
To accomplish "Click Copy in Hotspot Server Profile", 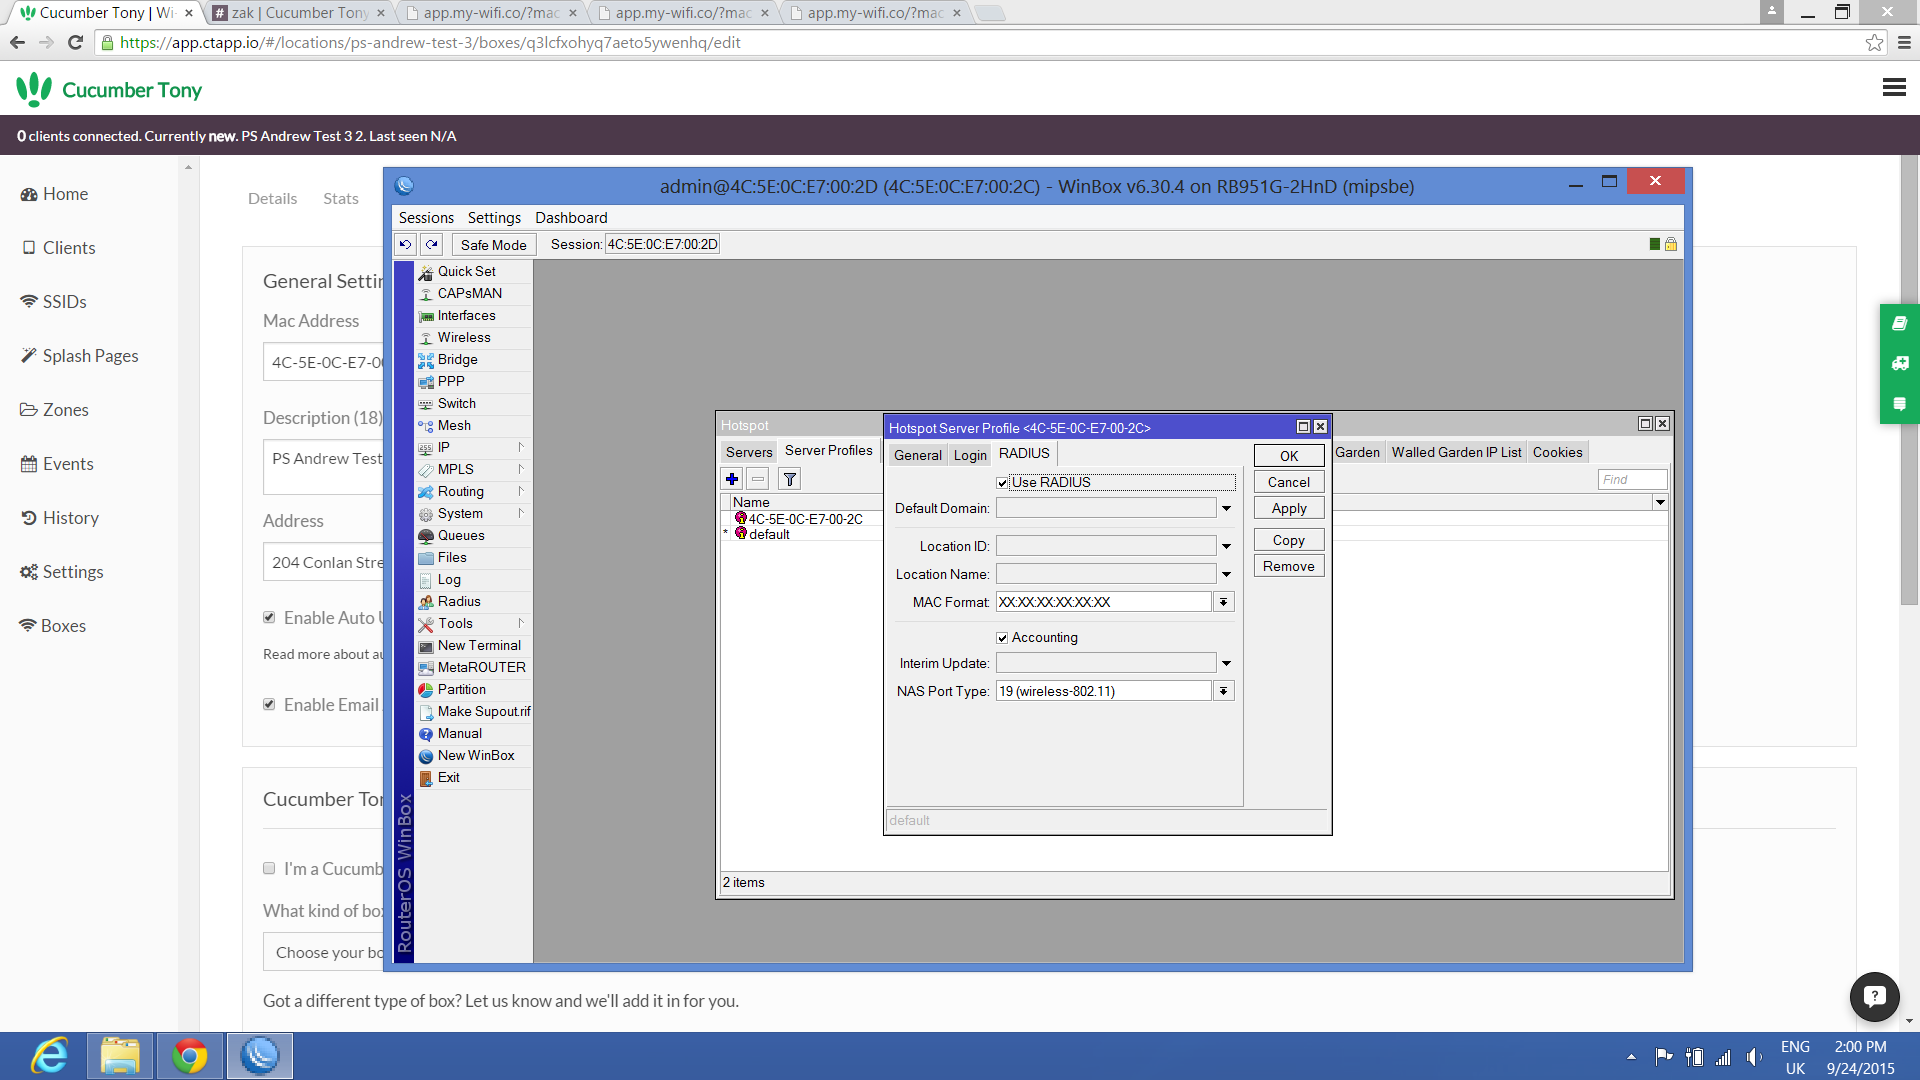I will point(1289,540).
